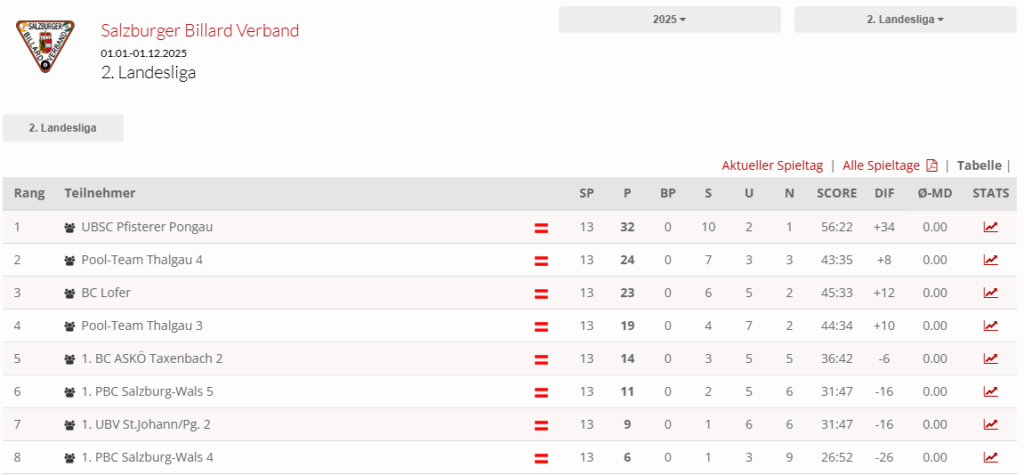Image resolution: width=1024 pixels, height=475 pixels.
Task: Open the Aktueller Spieltag link
Action: point(772,166)
